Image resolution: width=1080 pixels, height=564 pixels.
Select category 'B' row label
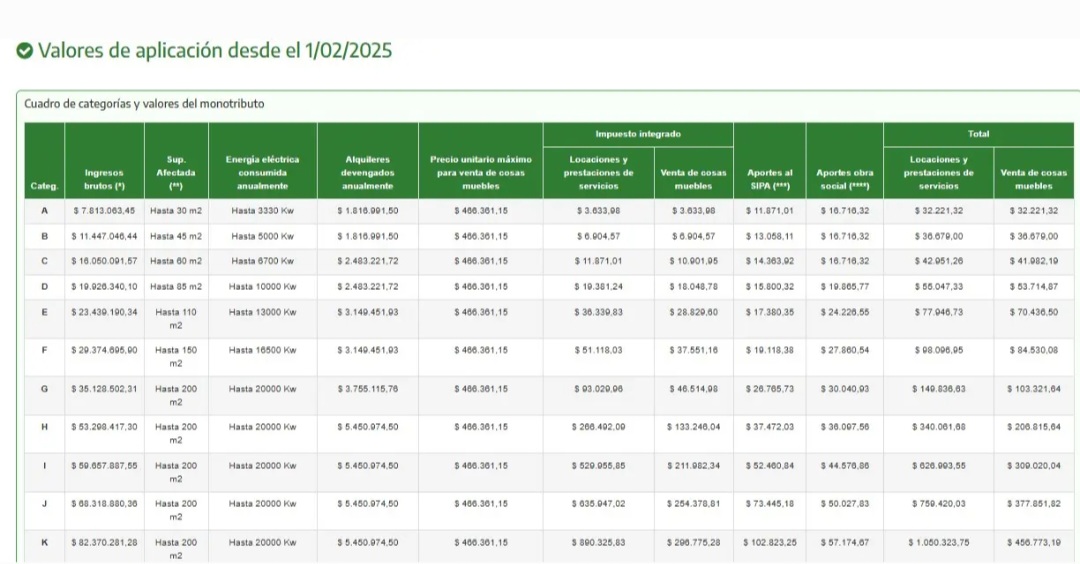44,236
